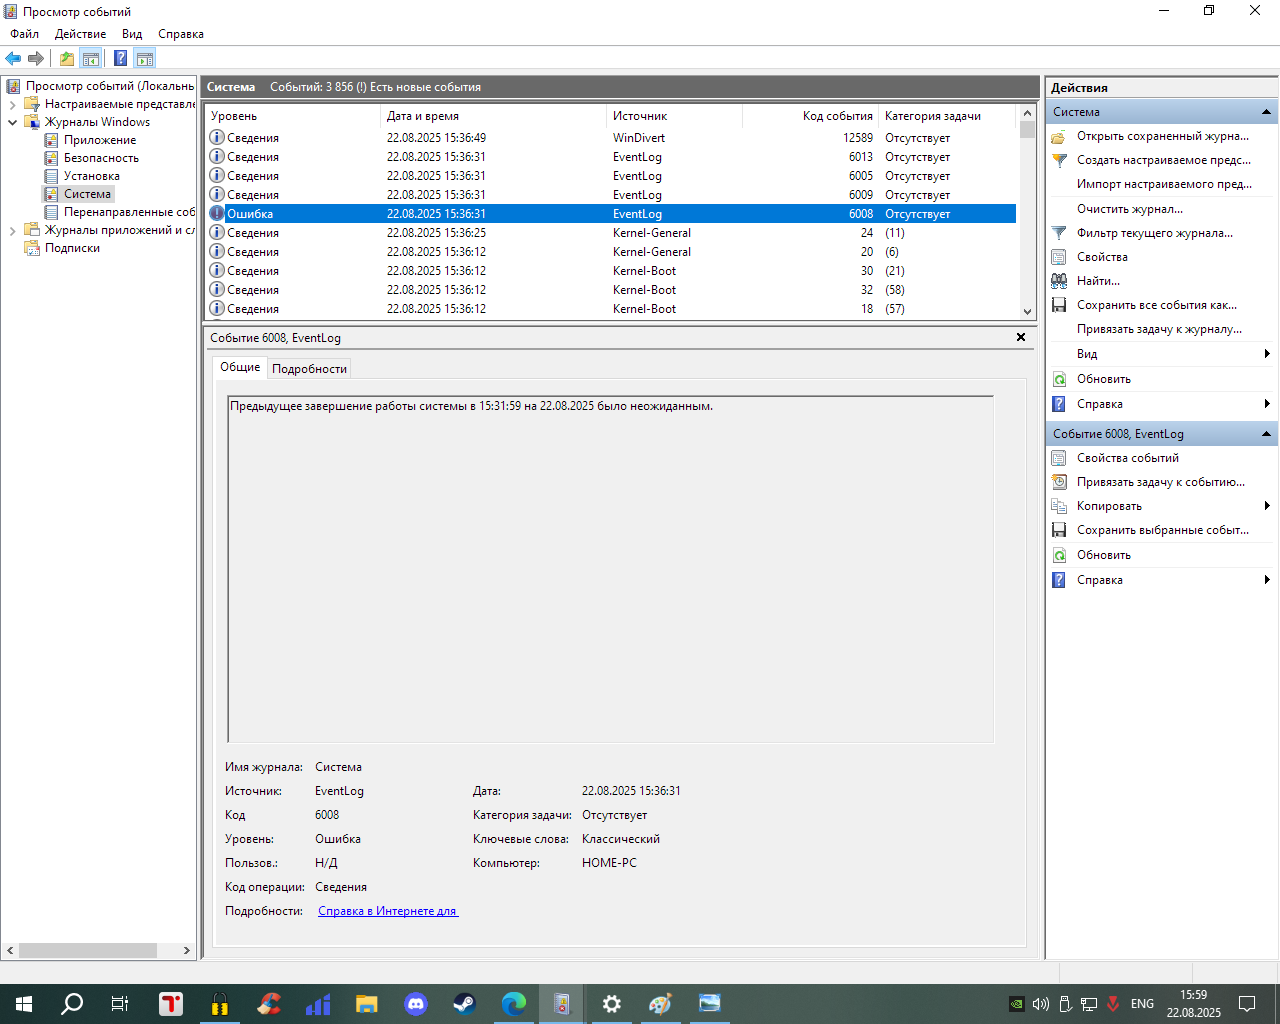Expand 'Настраиваемые представления' tree node
Viewport: 1280px width, 1024px height.
pos(12,104)
